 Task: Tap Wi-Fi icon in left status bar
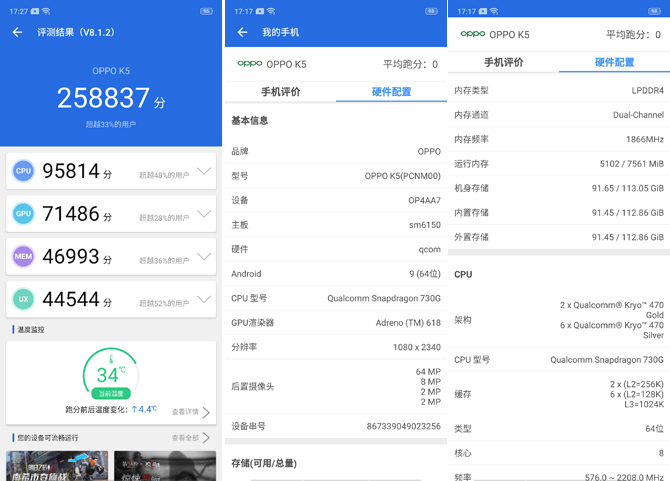pyautogui.click(x=46, y=11)
